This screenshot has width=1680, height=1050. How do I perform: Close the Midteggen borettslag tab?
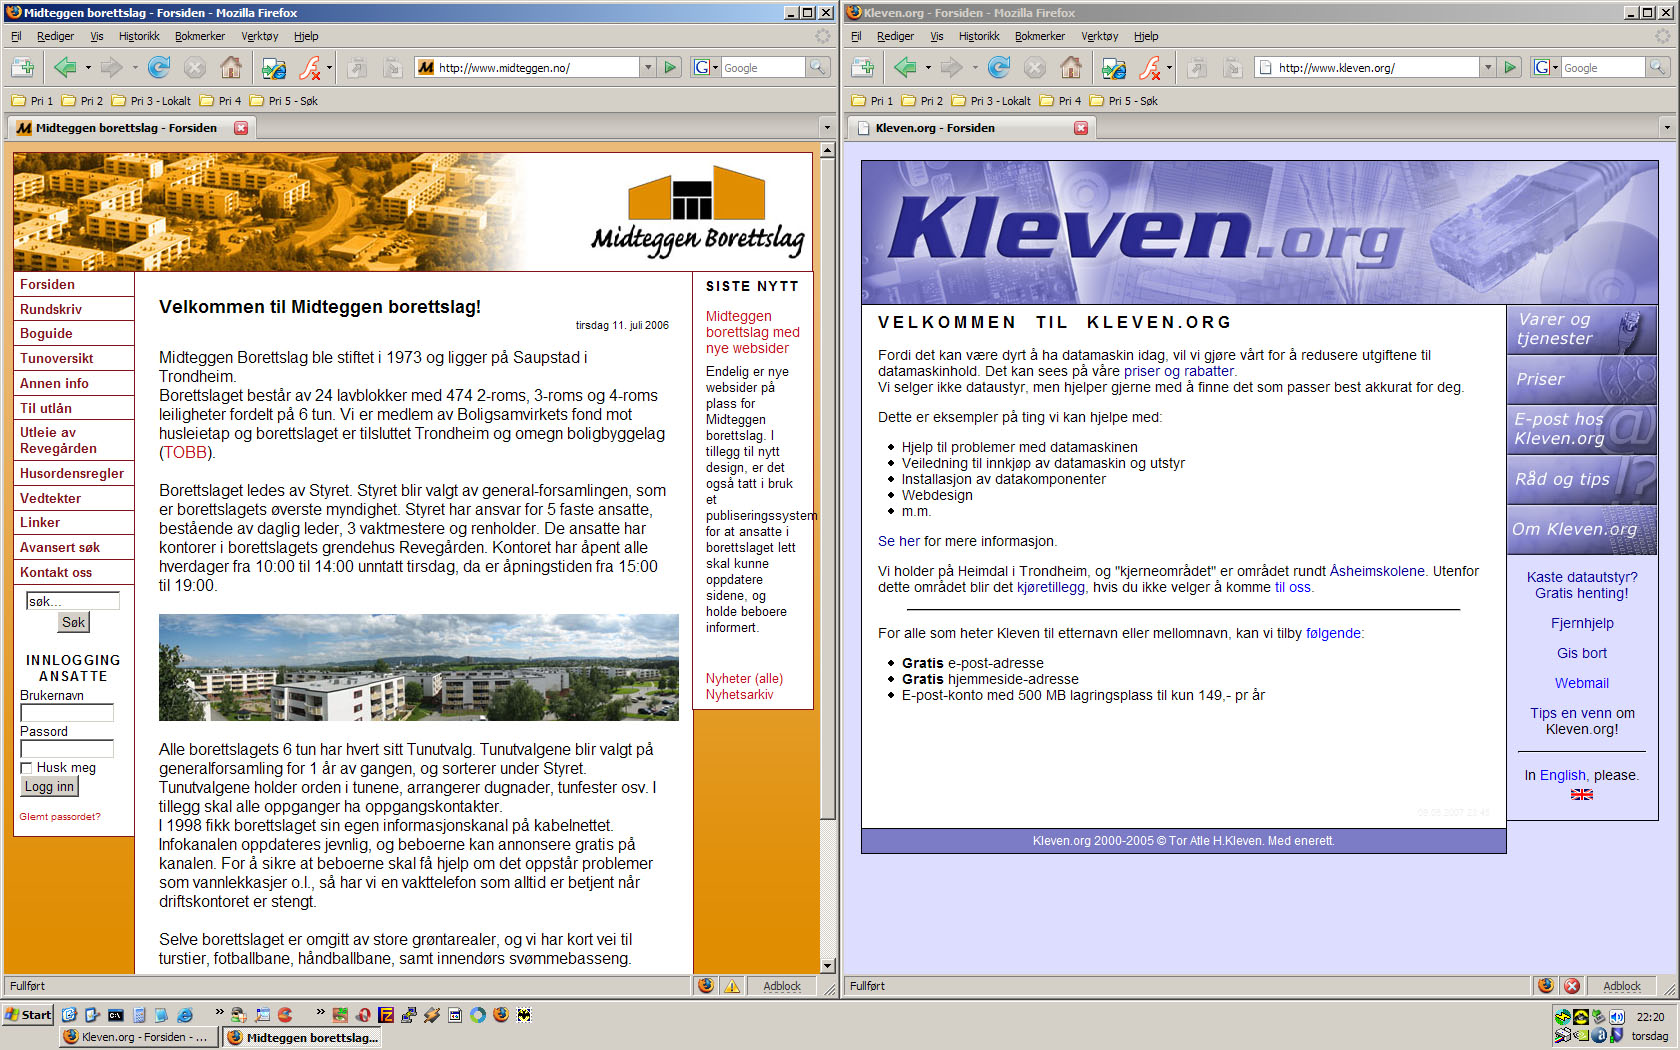pyautogui.click(x=241, y=128)
